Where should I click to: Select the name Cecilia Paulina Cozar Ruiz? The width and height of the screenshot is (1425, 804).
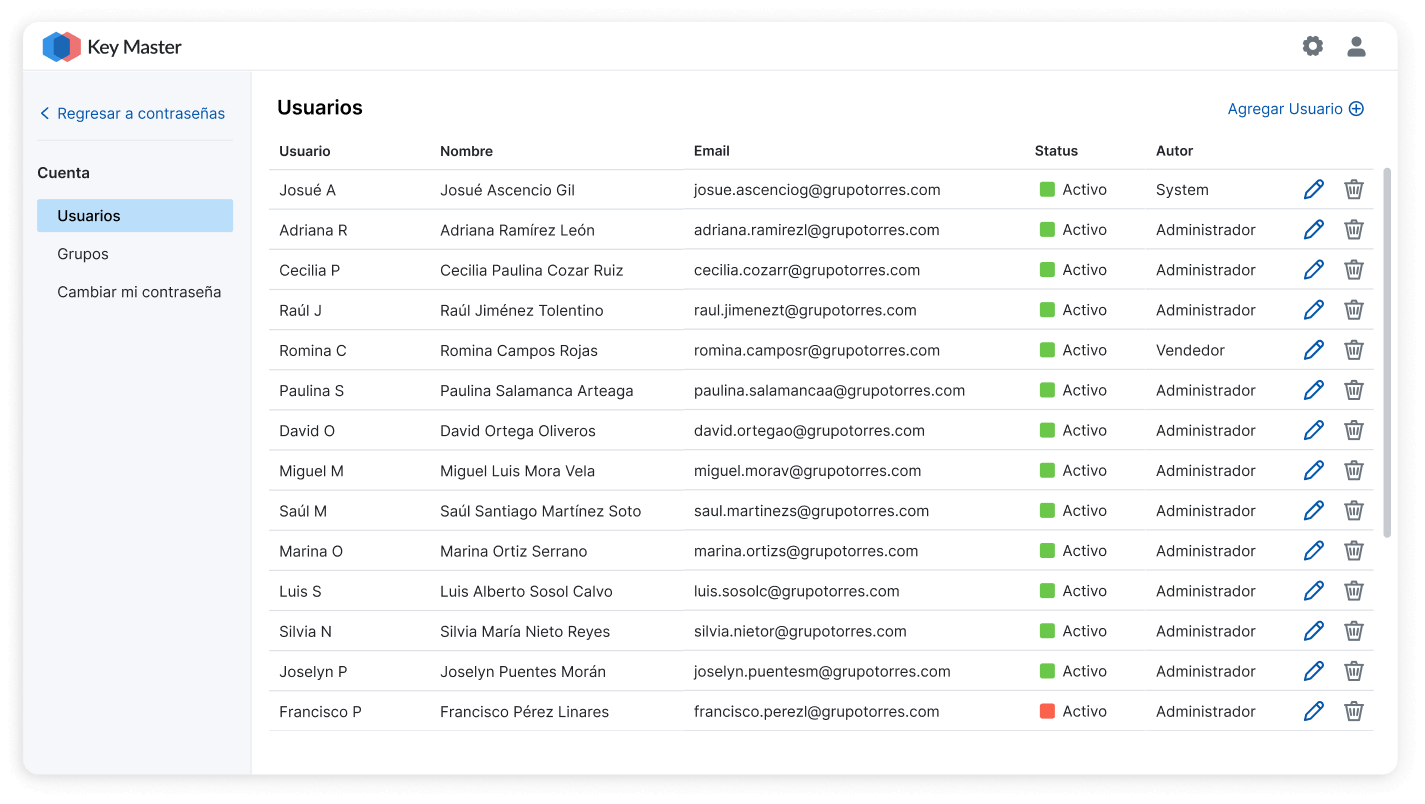[x=531, y=270]
